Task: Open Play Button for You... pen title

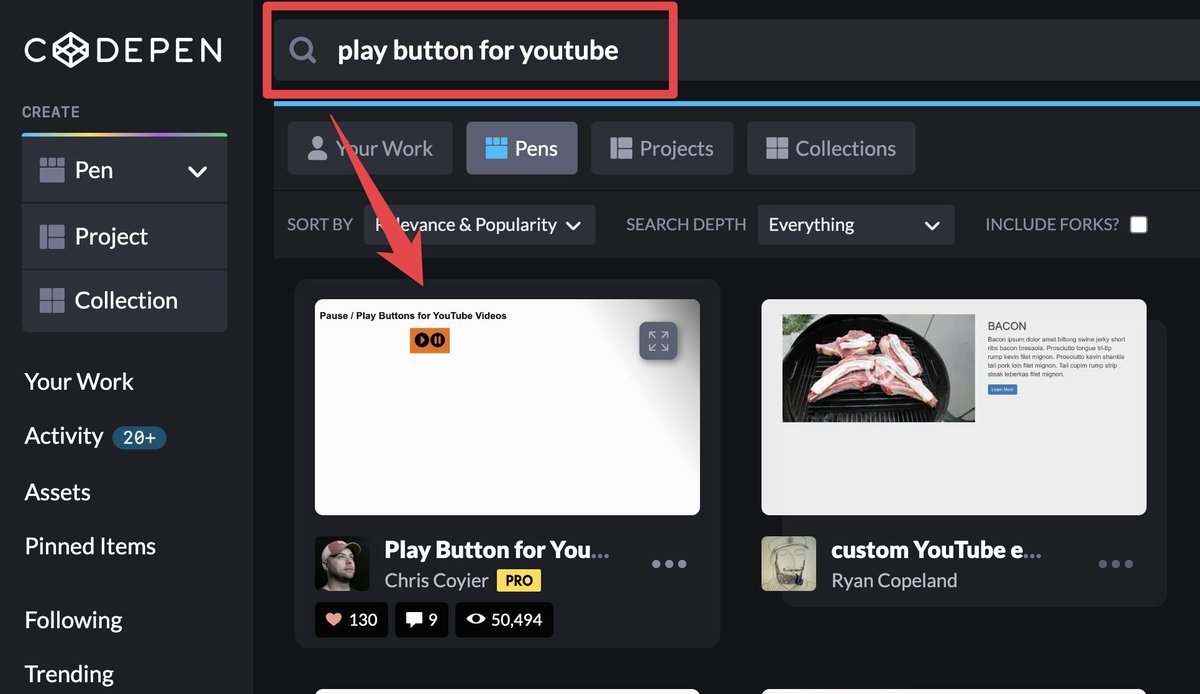Action: coord(496,549)
